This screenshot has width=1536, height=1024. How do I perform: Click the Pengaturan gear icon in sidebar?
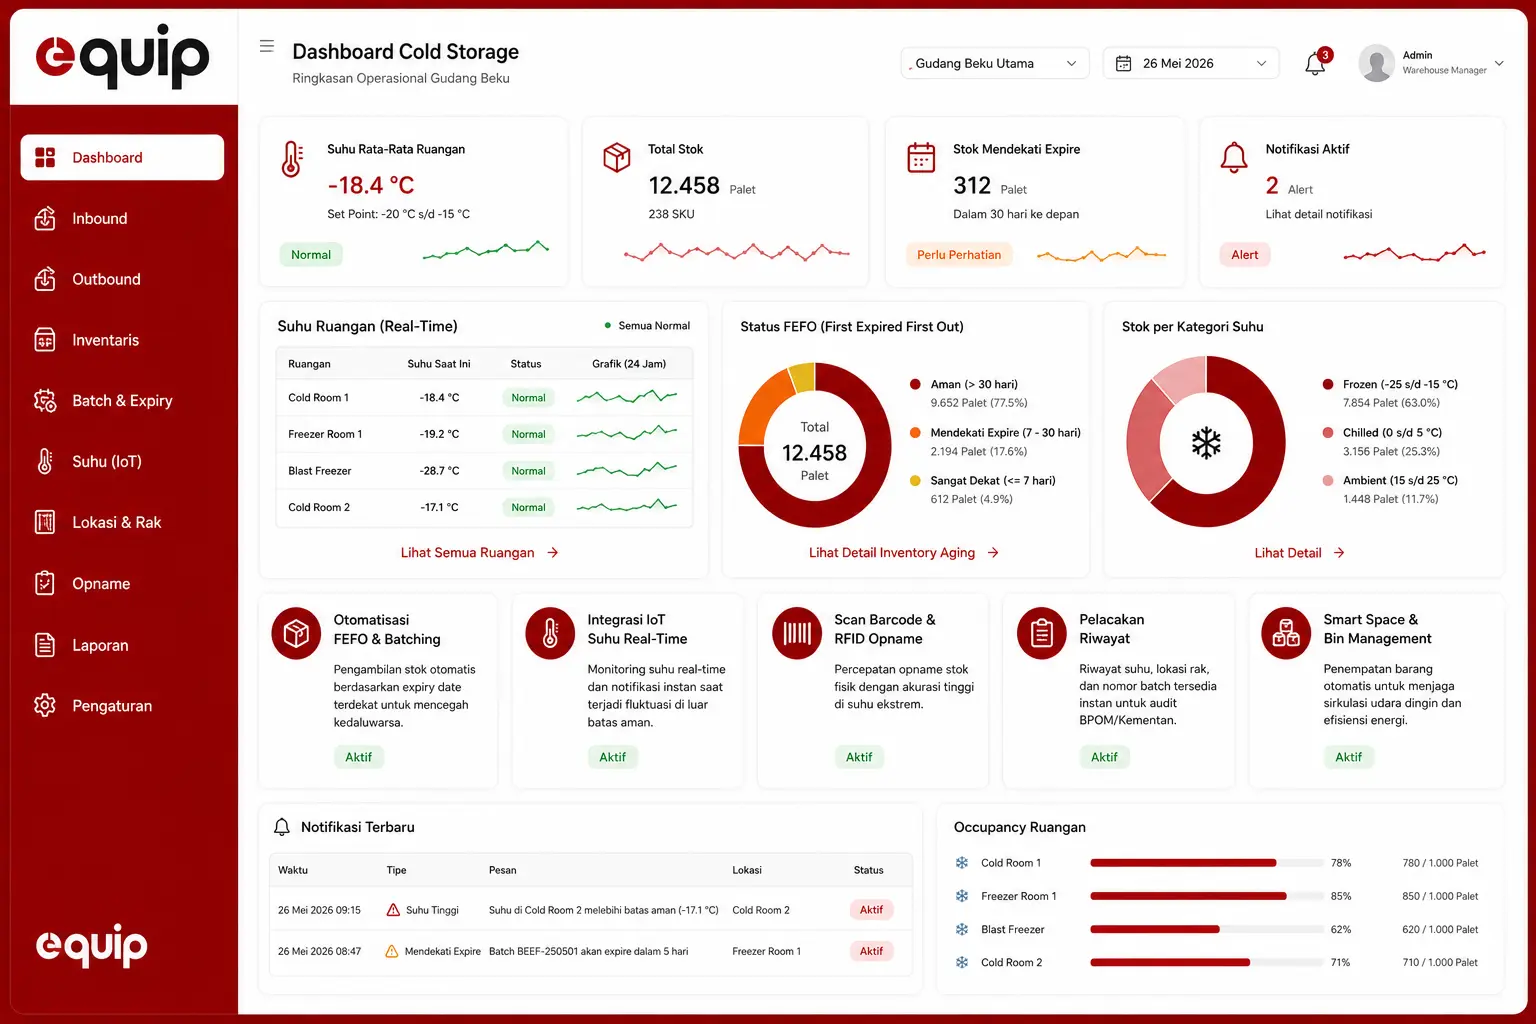[x=45, y=705]
